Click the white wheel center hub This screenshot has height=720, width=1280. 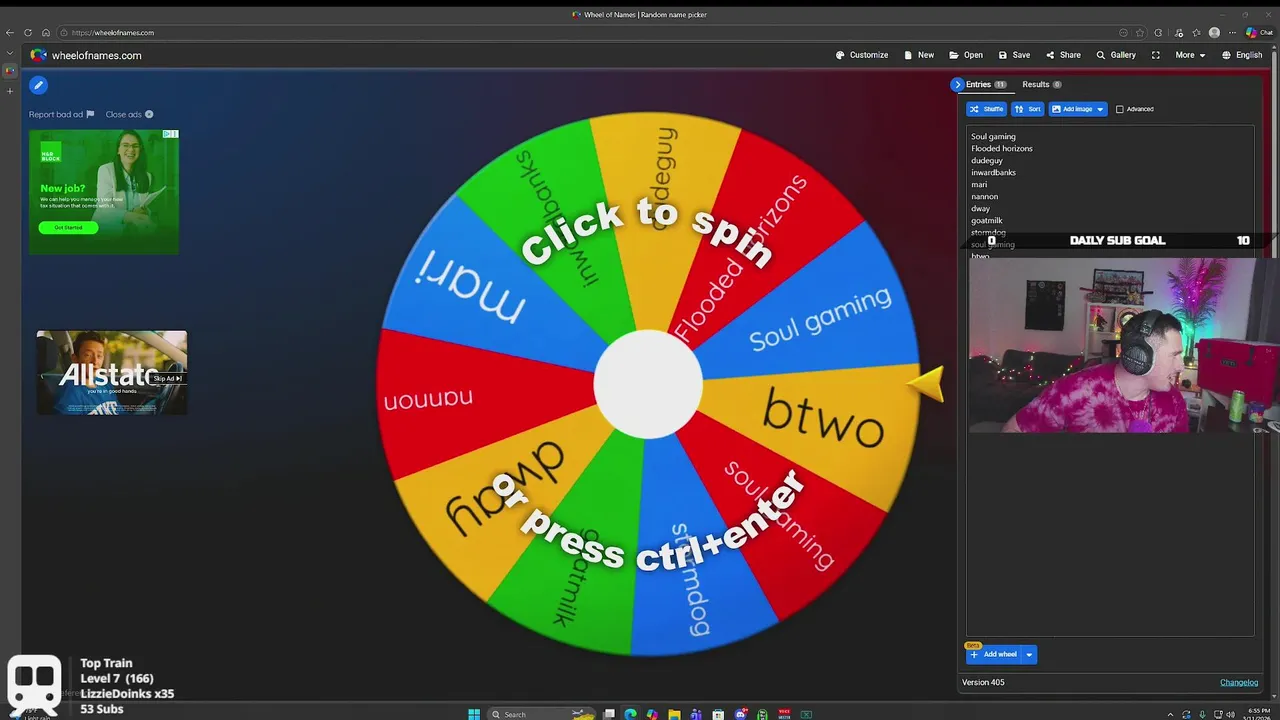point(648,385)
